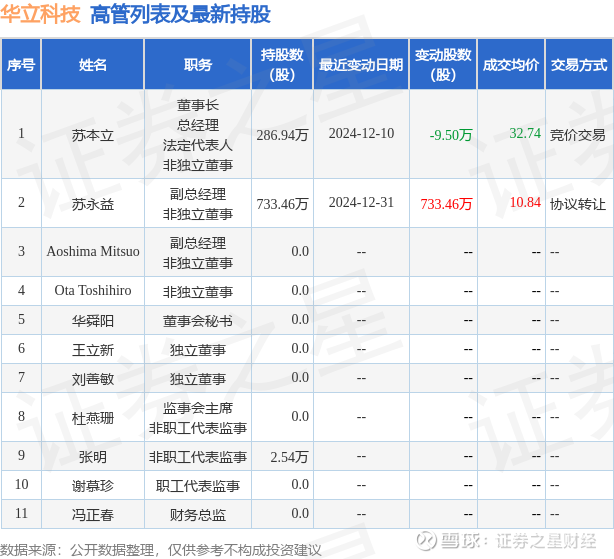Click row number 11
Viewport: 614px width, 559px height.
coord(21,513)
